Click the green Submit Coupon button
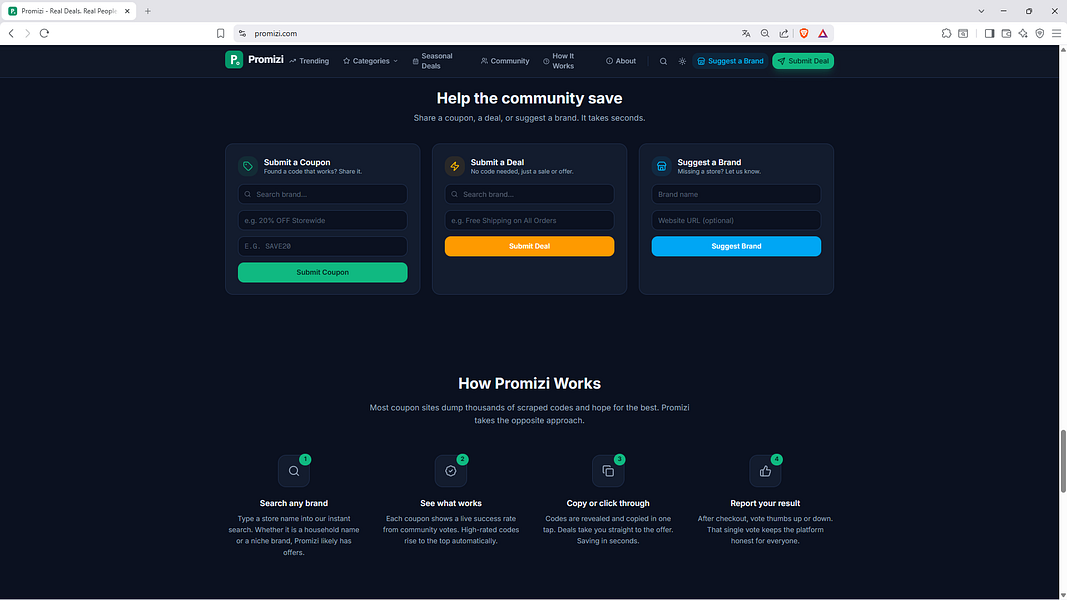The image size is (1067, 600). click(323, 272)
